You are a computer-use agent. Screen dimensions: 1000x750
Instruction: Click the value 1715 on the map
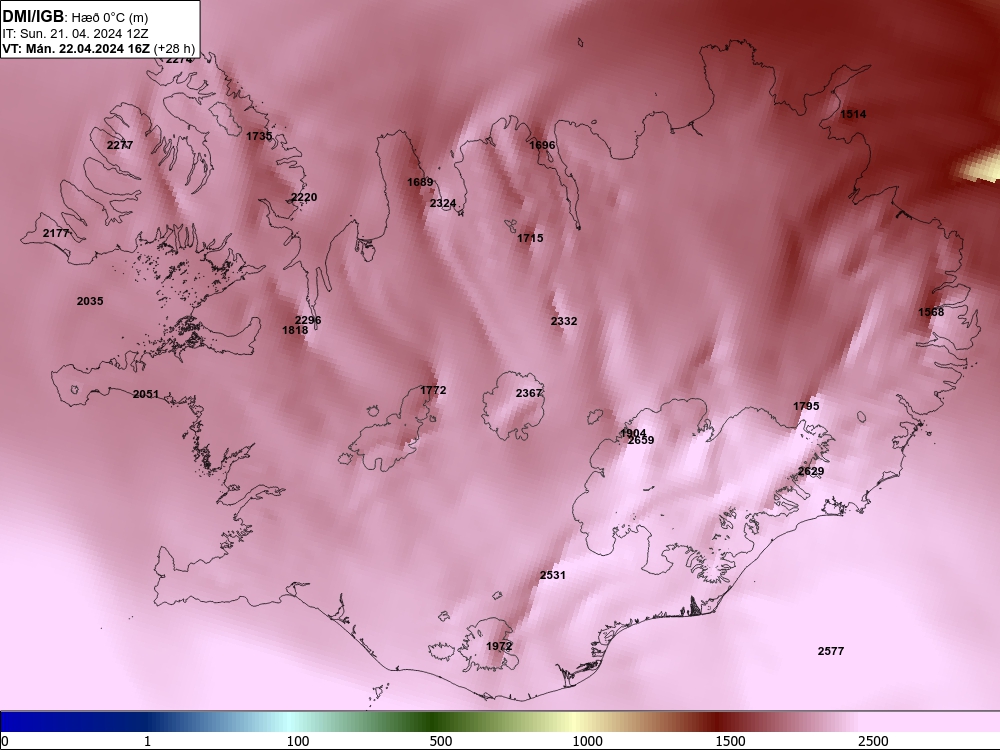coord(530,239)
